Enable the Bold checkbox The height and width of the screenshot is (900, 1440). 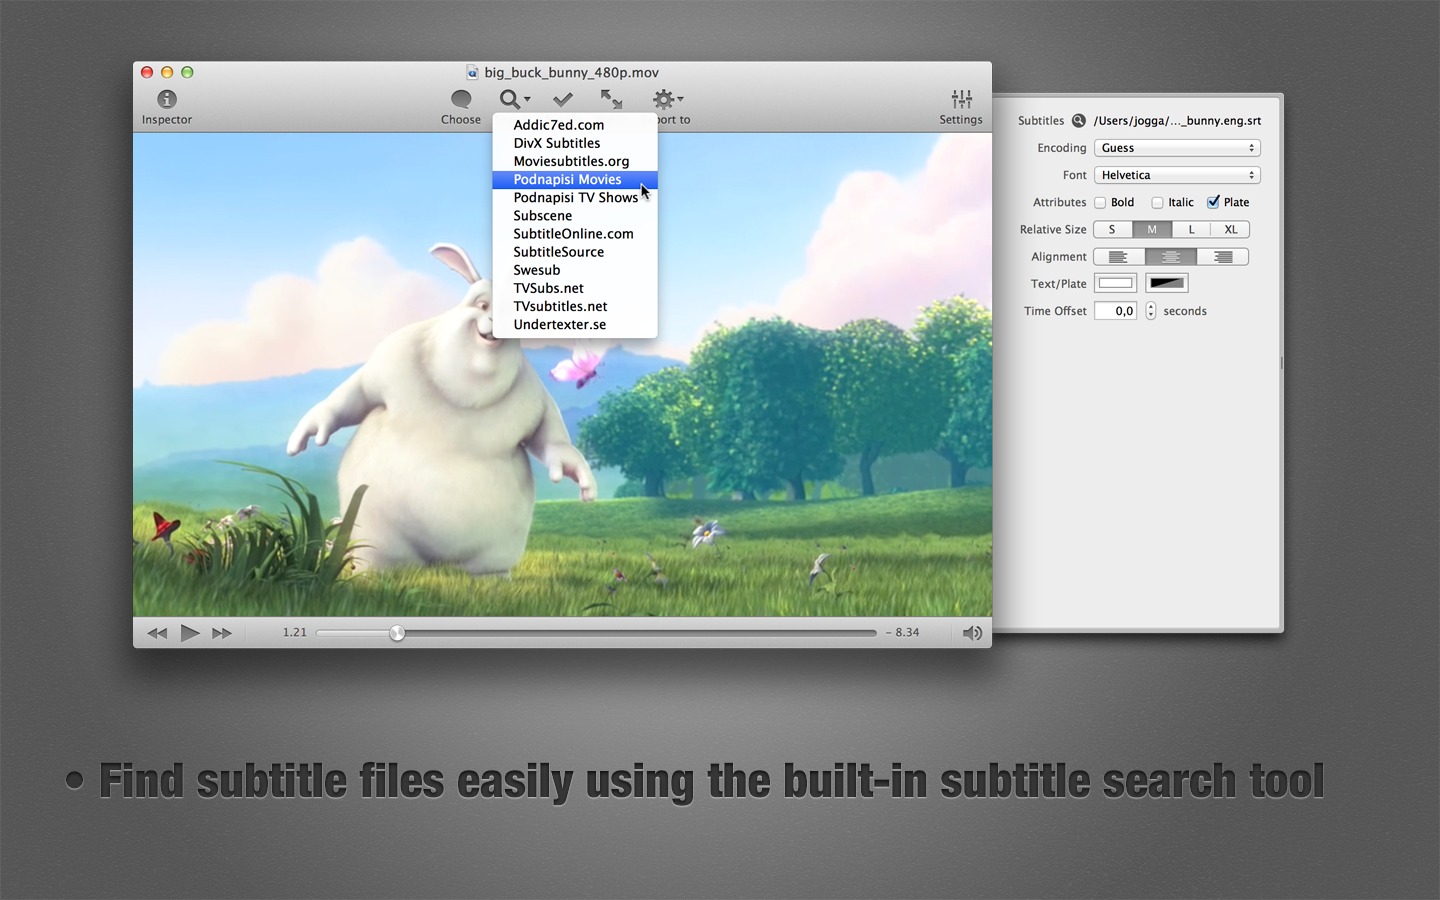(1100, 202)
